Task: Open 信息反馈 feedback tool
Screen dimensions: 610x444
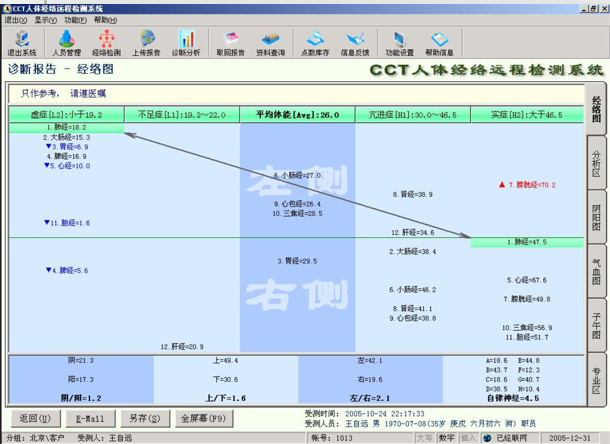Action: 356,42
